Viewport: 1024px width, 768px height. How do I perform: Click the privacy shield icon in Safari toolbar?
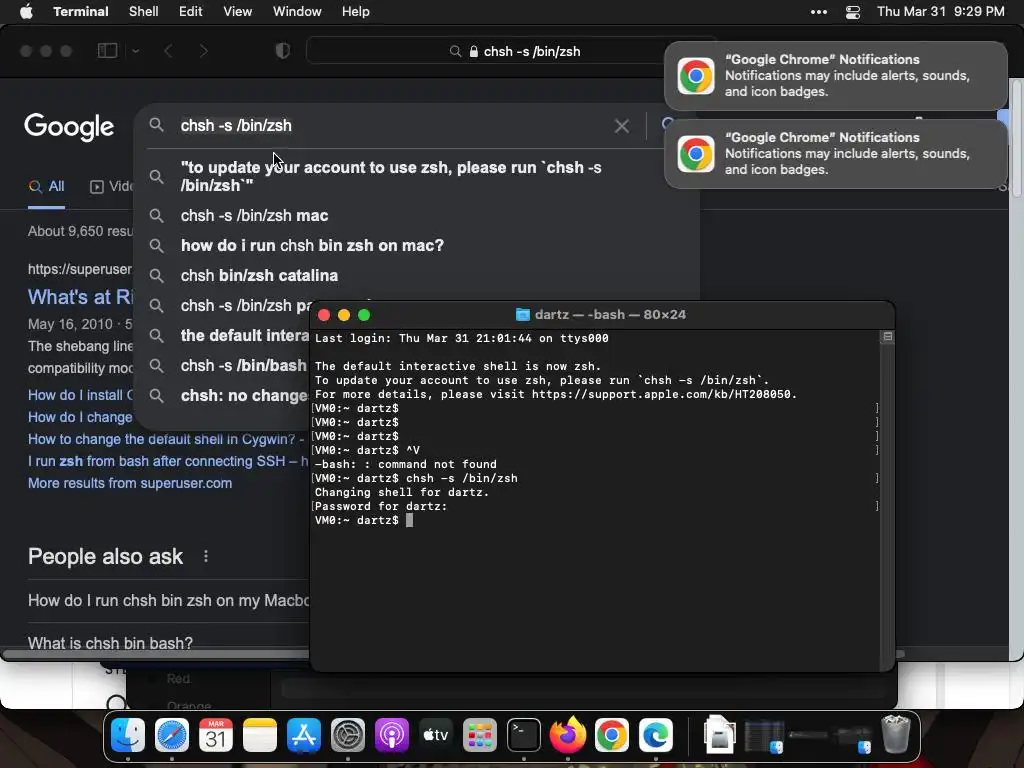(283, 51)
